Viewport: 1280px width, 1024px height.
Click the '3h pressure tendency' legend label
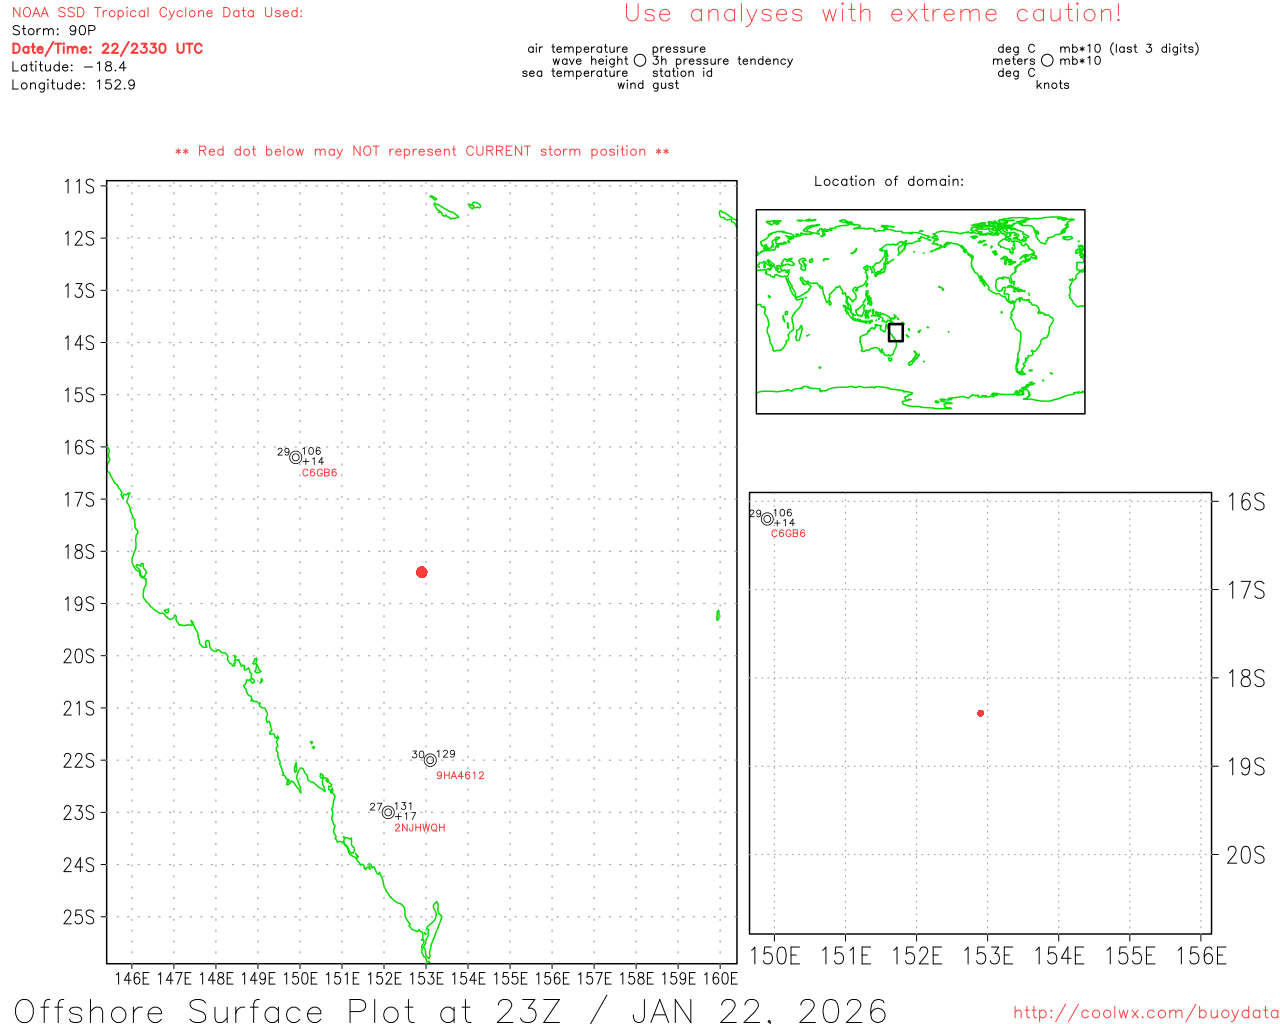pos(723,61)
